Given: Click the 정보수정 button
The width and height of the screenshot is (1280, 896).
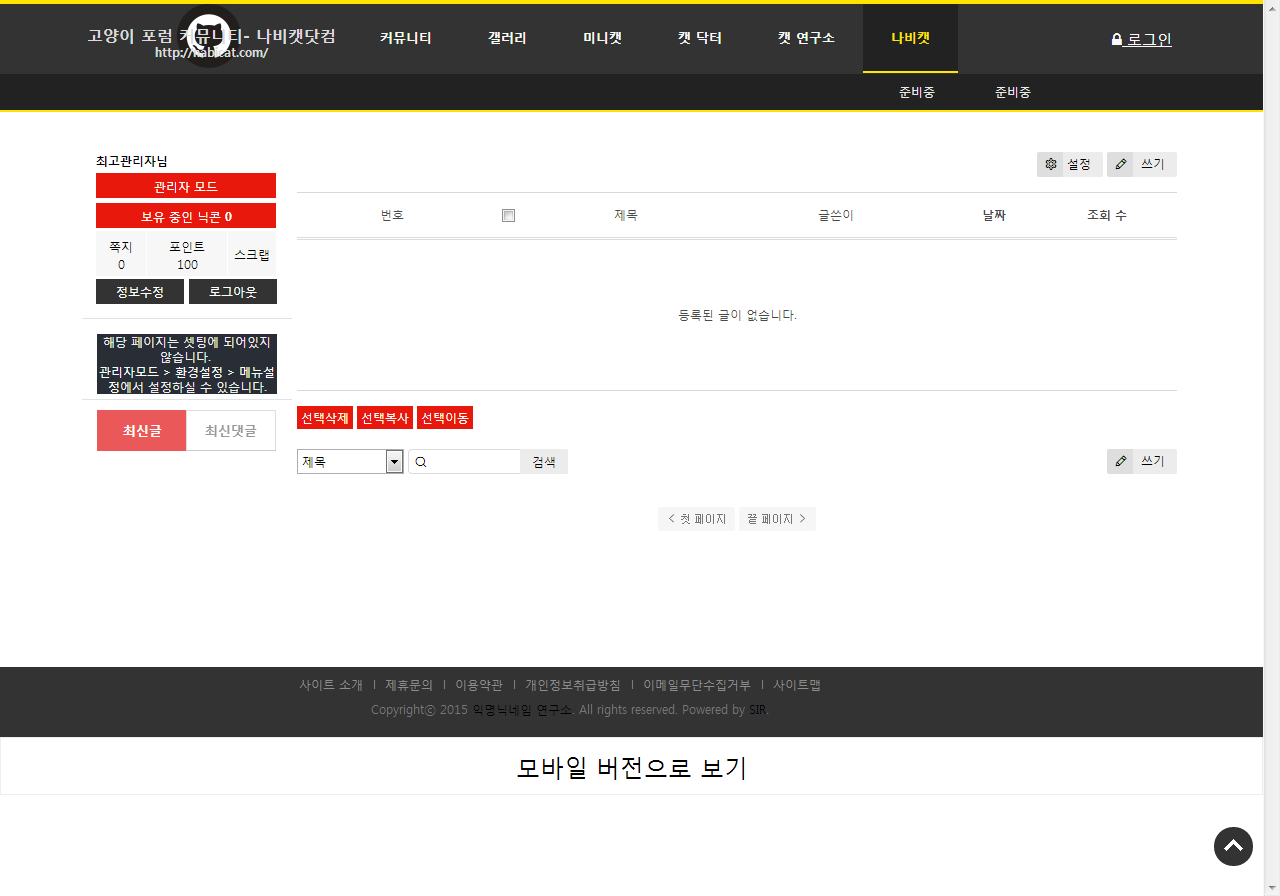Looking at the screenshot, I should pos(140,292).
